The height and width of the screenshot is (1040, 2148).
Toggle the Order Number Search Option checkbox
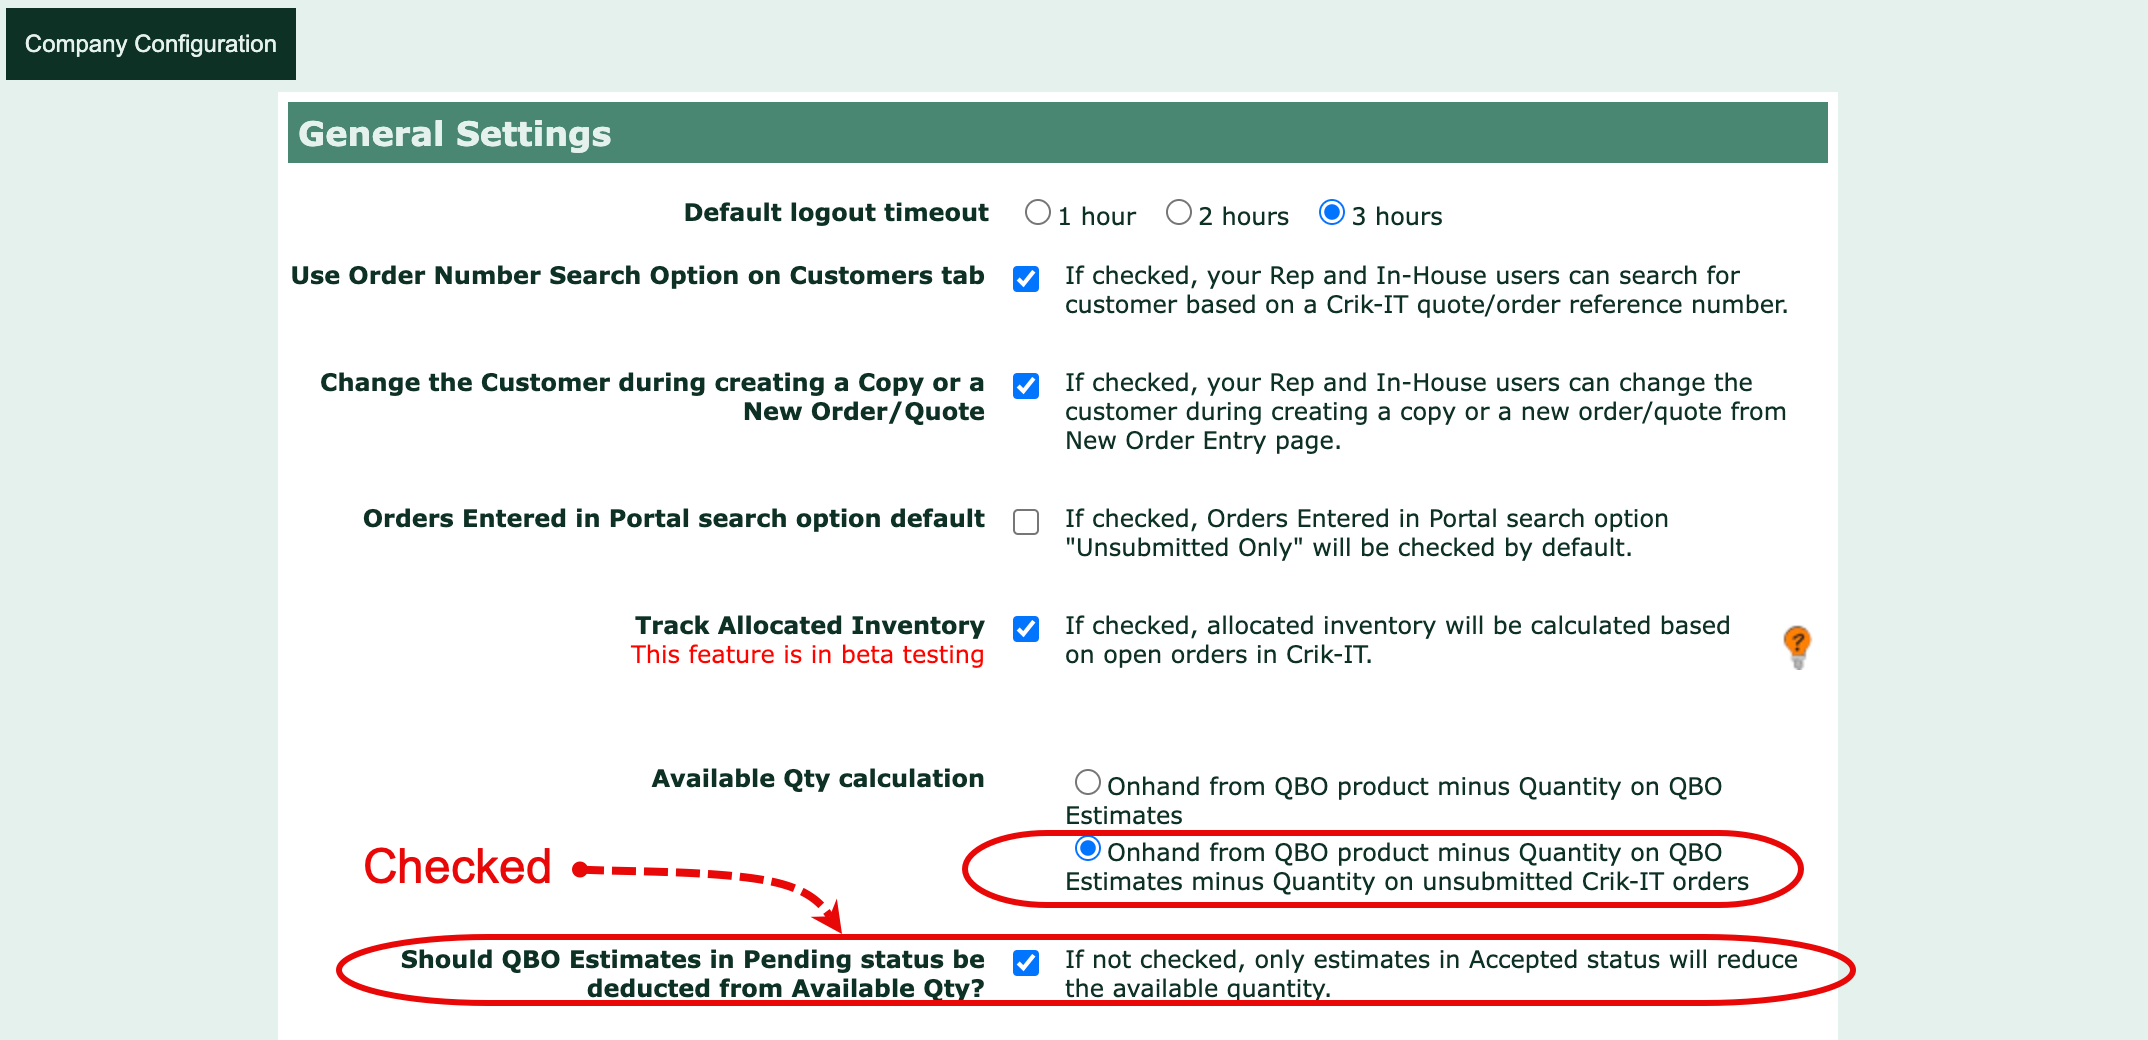(x=1026, y=279)
